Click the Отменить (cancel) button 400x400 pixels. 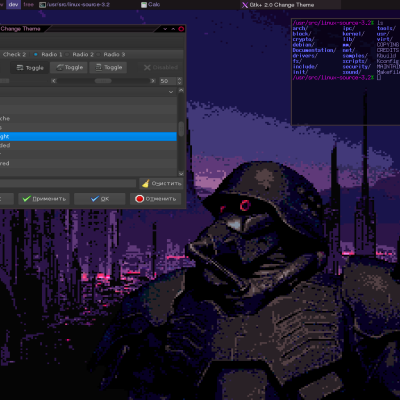pos(155,199)
